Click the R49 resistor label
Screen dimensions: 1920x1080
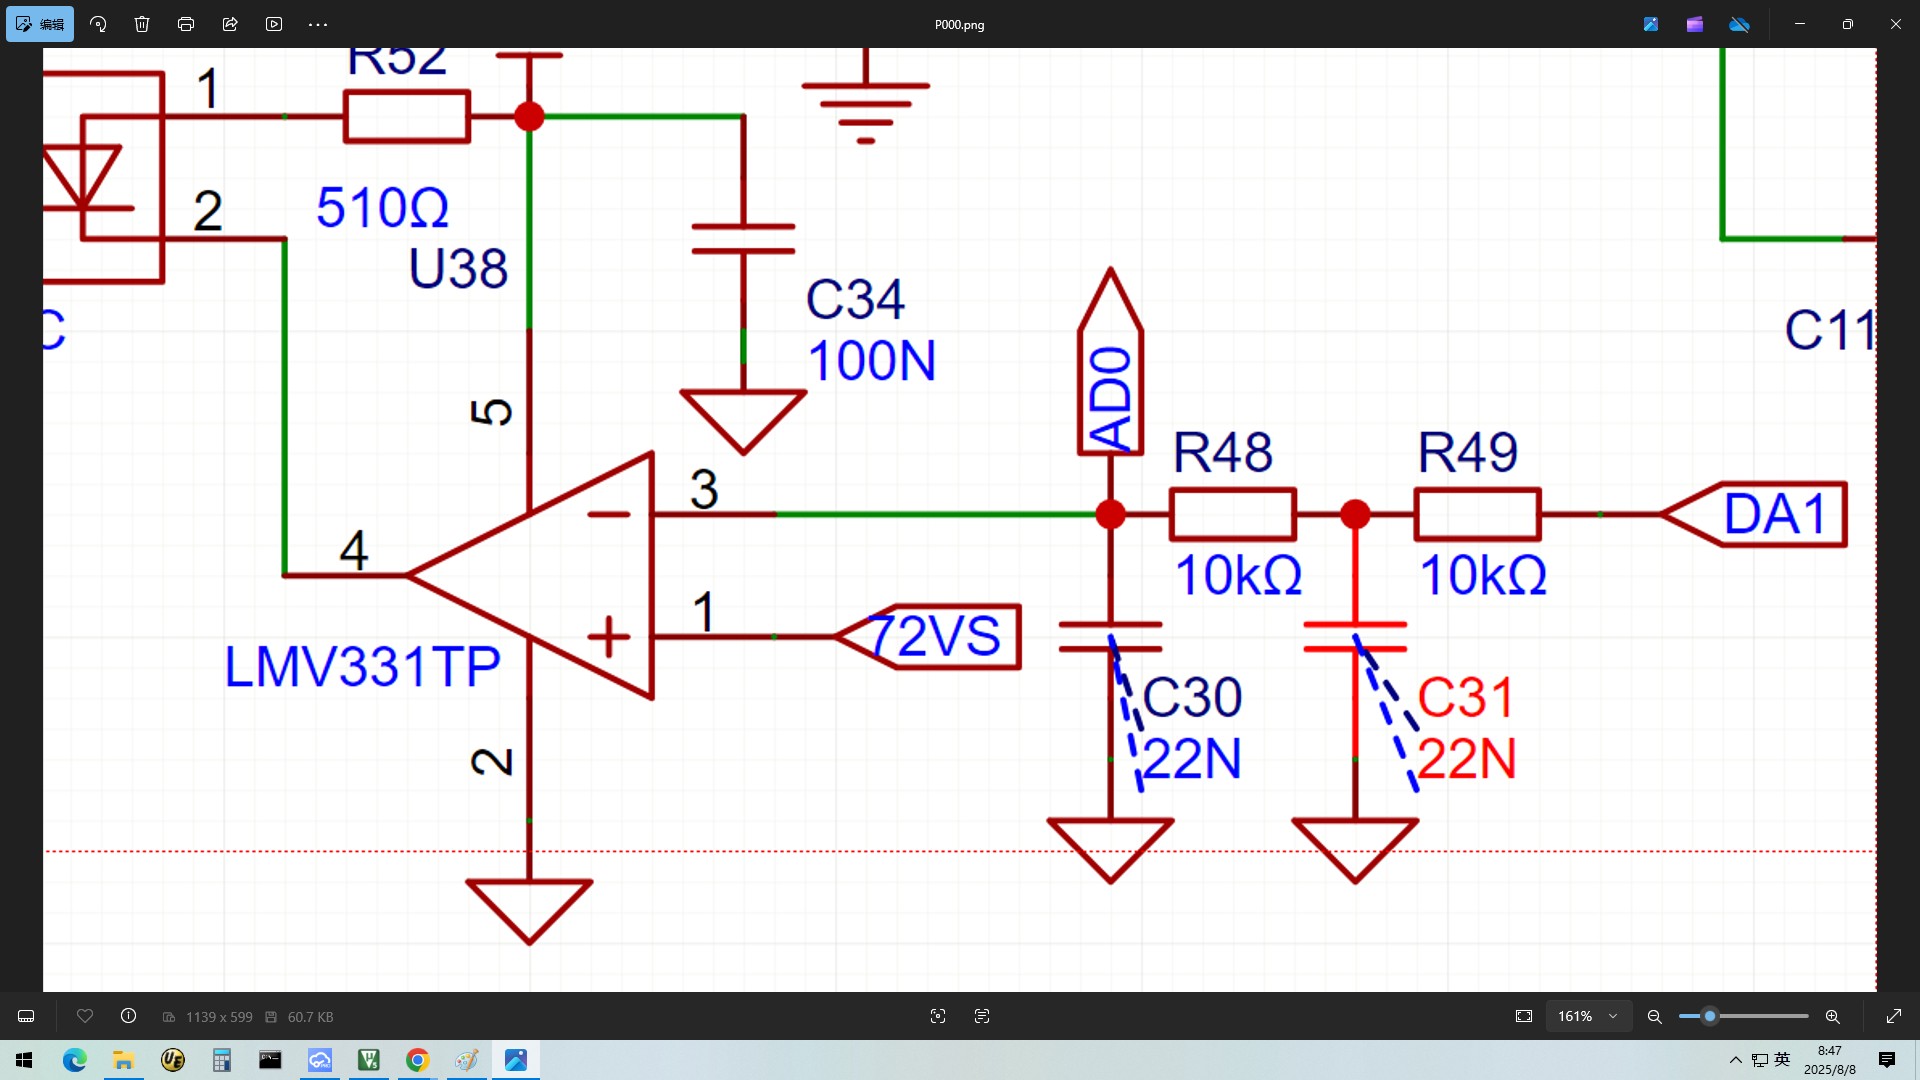click(1468, 452)
